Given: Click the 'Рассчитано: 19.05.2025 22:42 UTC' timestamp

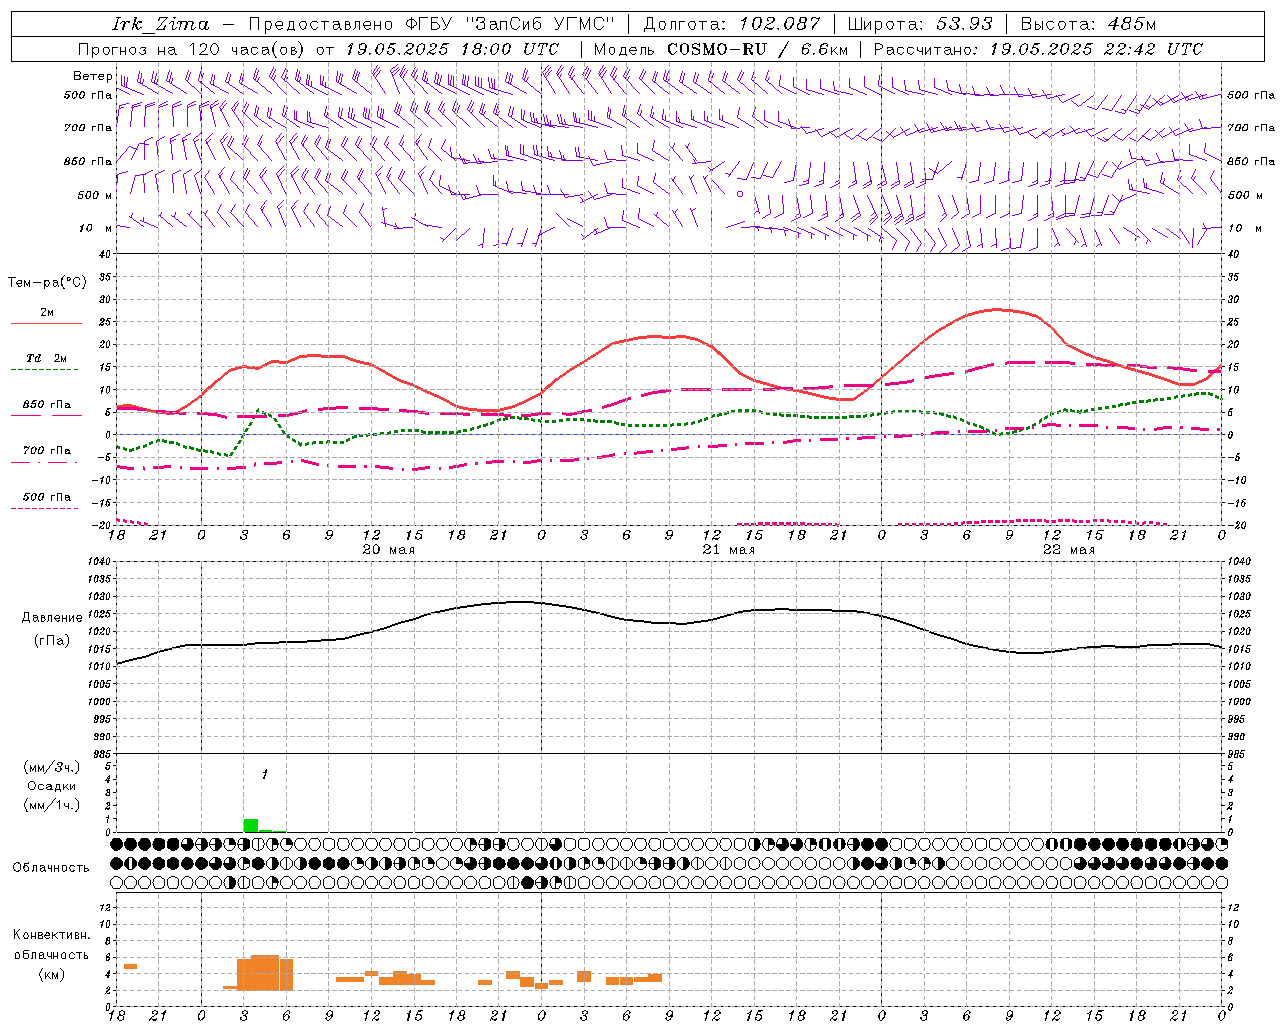Looking at the screenshot, I should coord(1038,49).
